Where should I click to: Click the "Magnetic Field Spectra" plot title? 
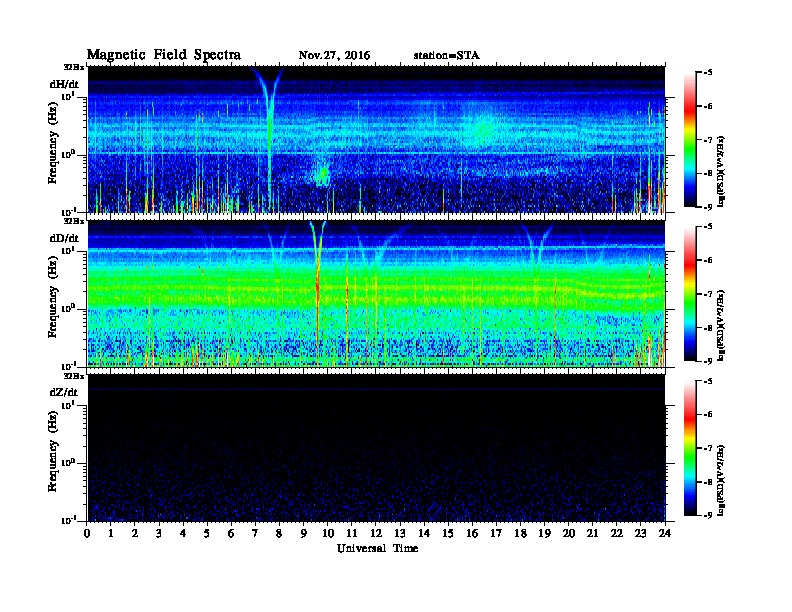pos(164,55)
